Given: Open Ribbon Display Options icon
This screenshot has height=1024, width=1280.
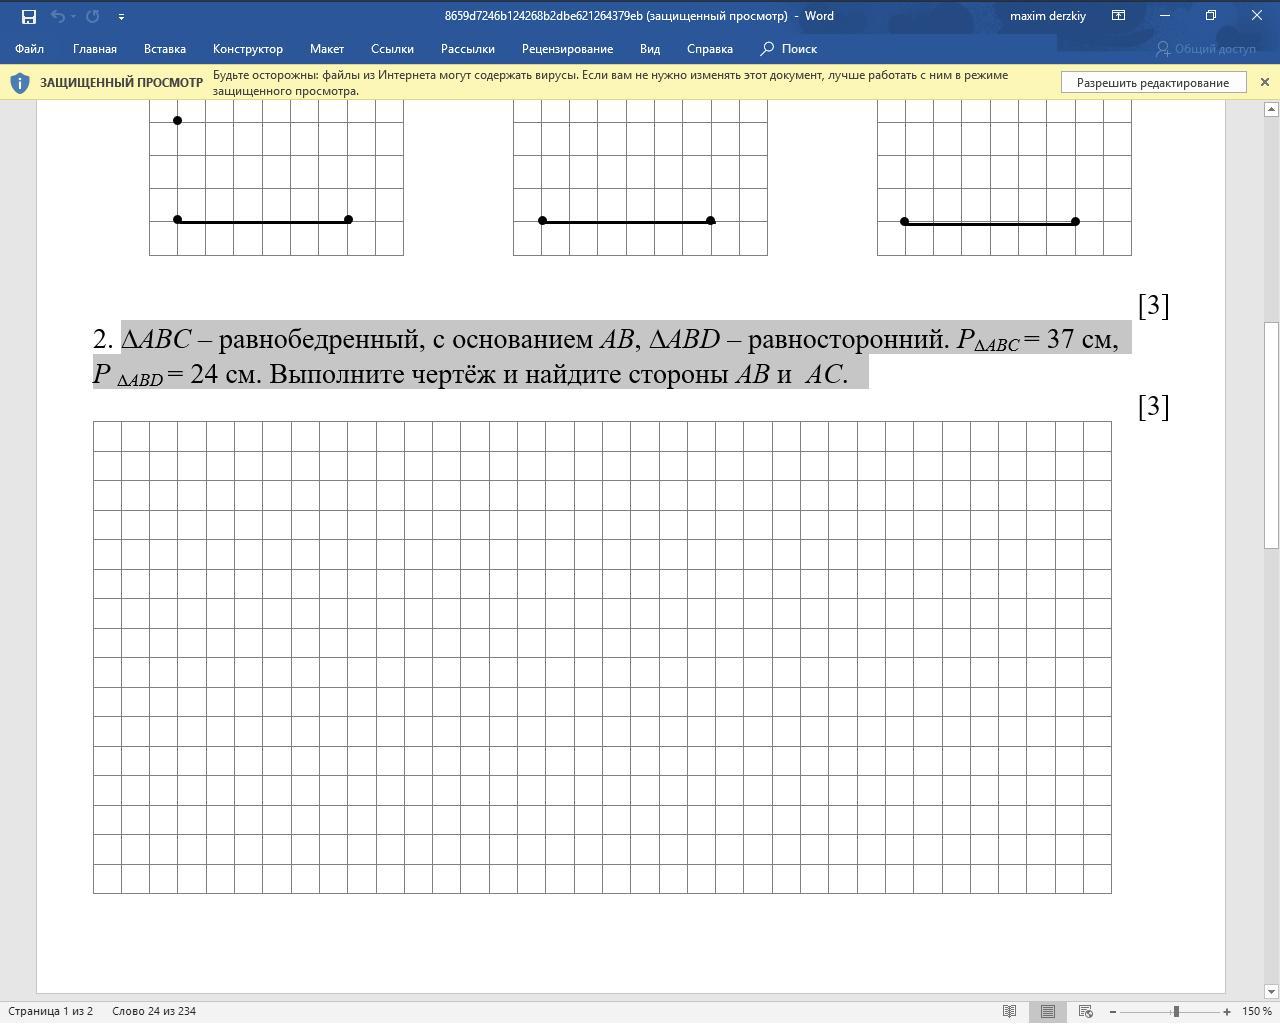Looking at the screenshot, I should coord(1119,16).
